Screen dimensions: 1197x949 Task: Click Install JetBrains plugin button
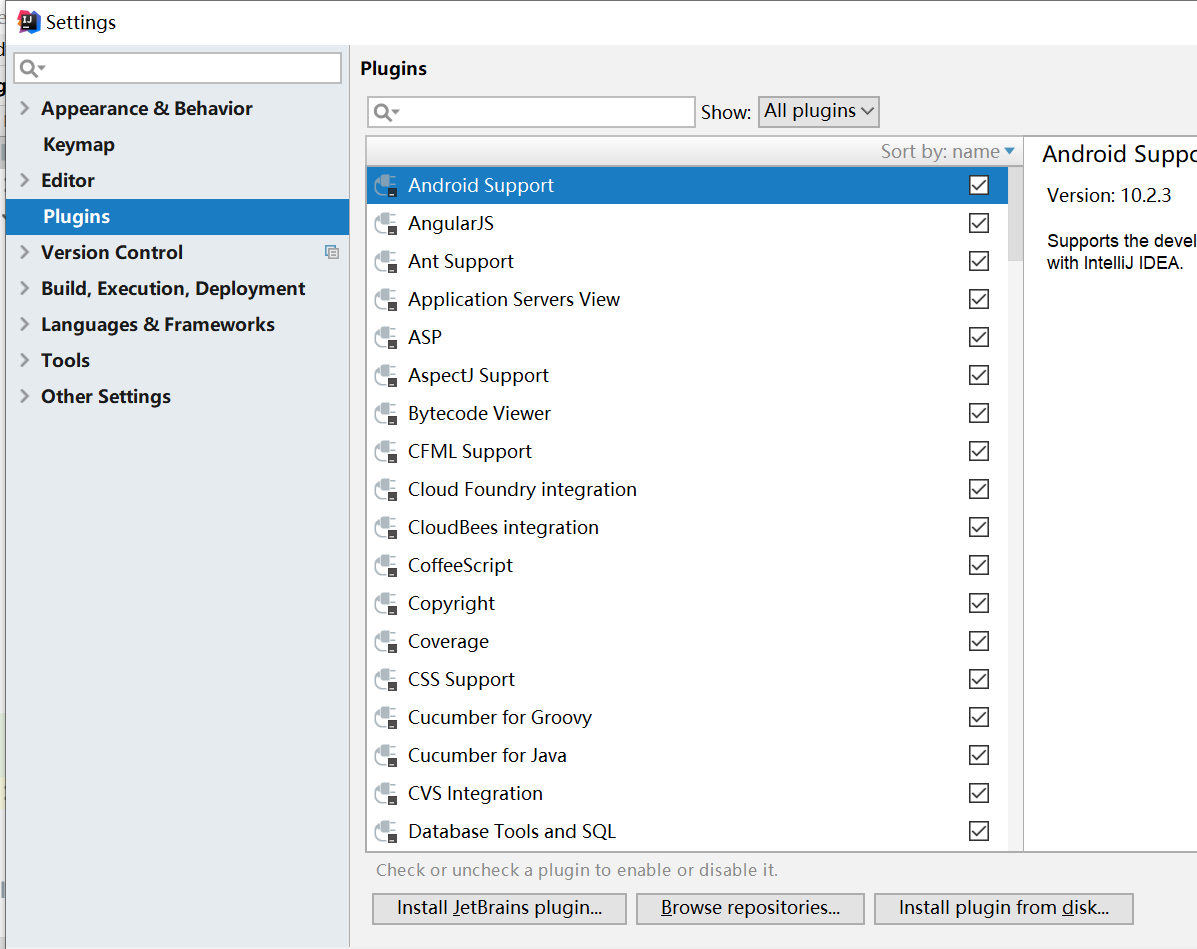(x=499, y=908)
